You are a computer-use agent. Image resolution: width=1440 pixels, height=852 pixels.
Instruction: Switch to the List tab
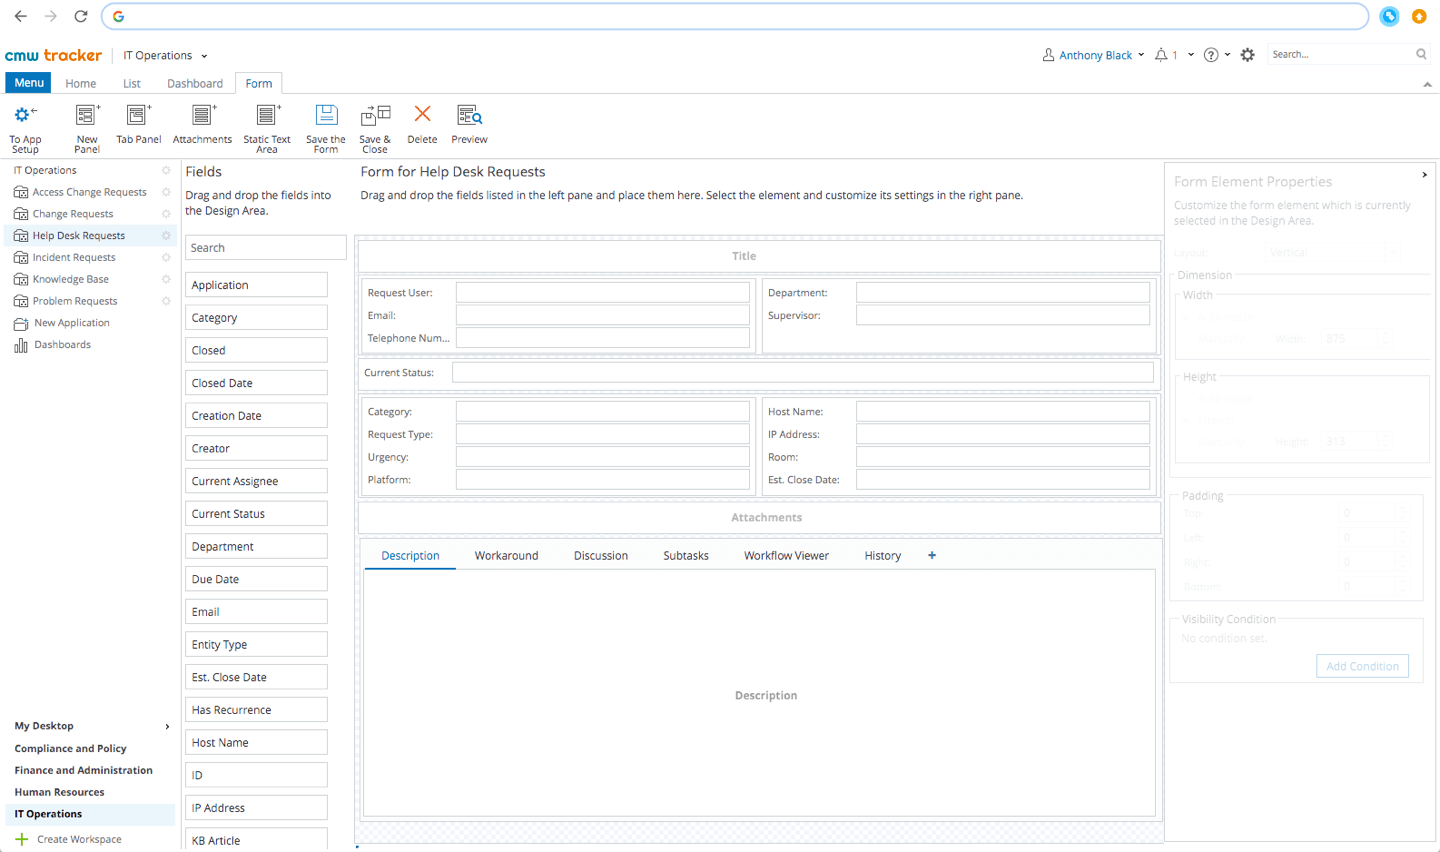click(132, 84)
